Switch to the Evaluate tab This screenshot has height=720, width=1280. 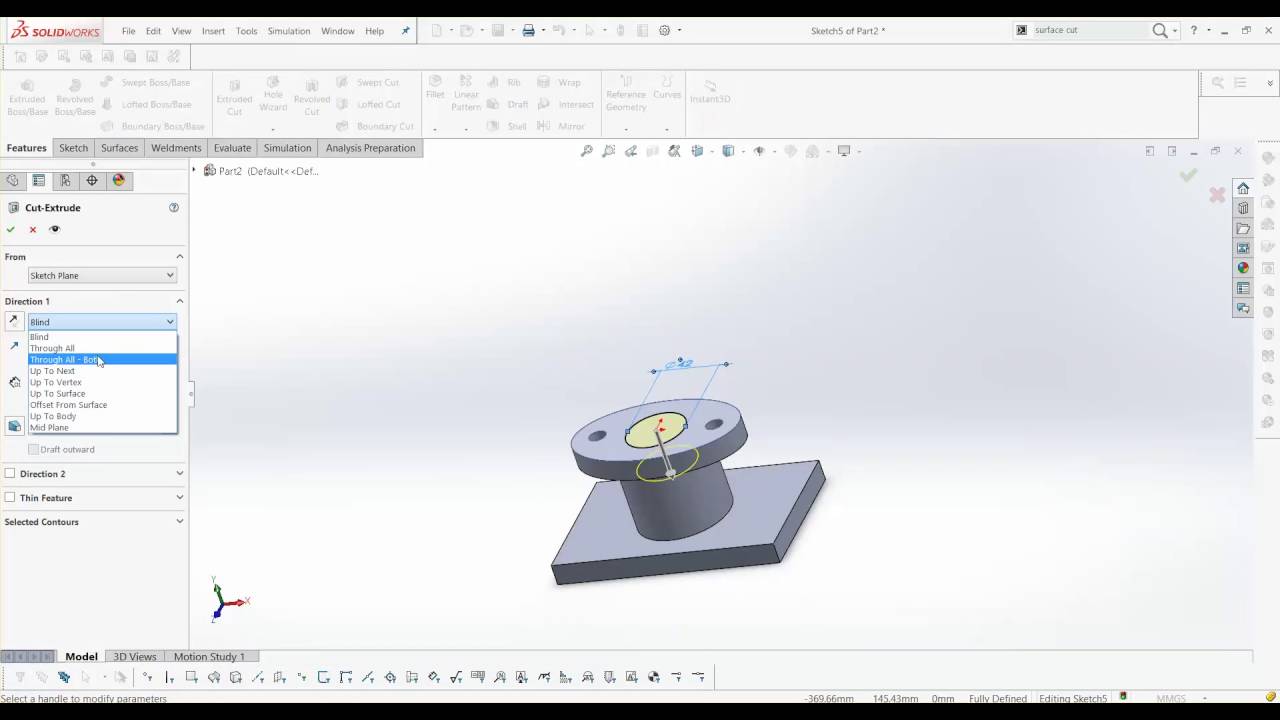pyautogui.click(x=232, y=148)
